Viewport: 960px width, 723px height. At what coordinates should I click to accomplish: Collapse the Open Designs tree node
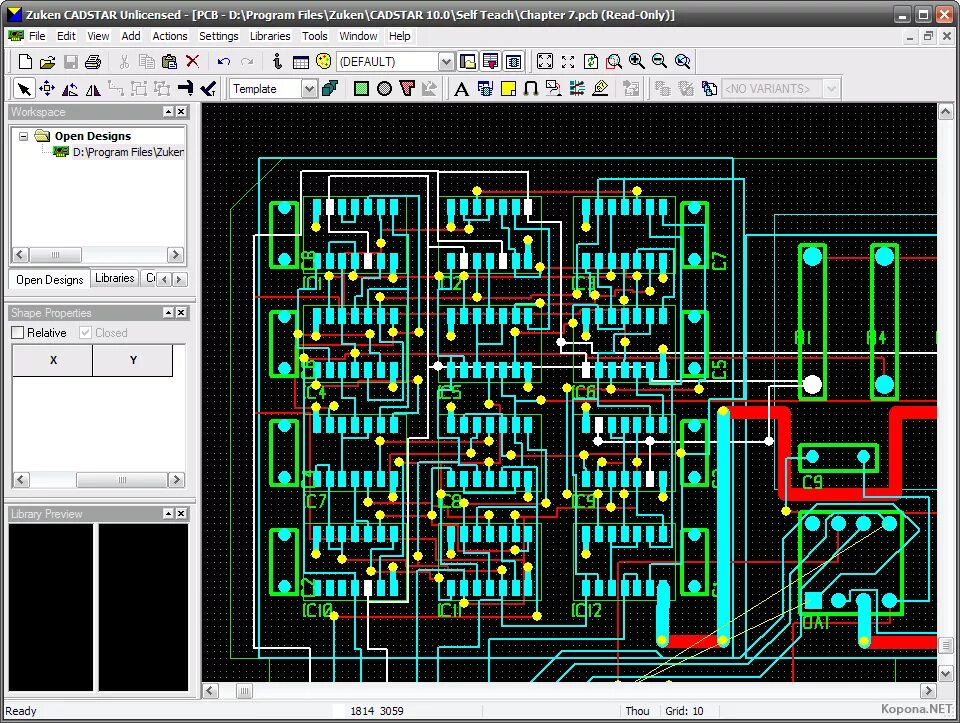tap(23, 136)
